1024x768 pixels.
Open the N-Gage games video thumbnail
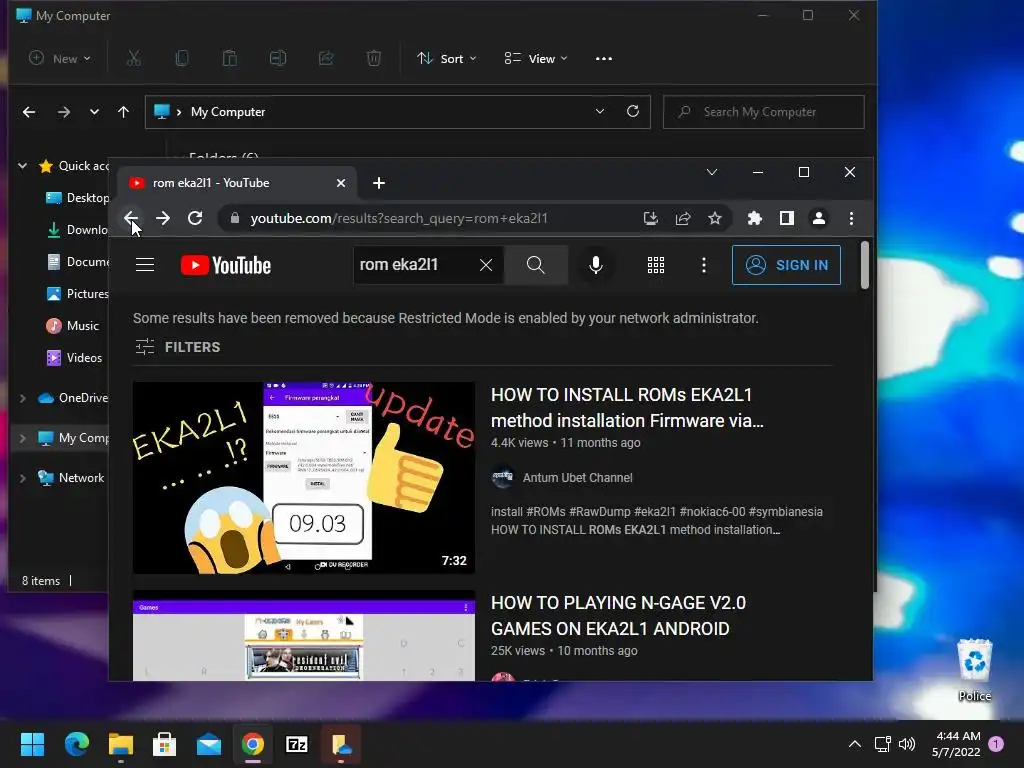[x=304, y=635]
